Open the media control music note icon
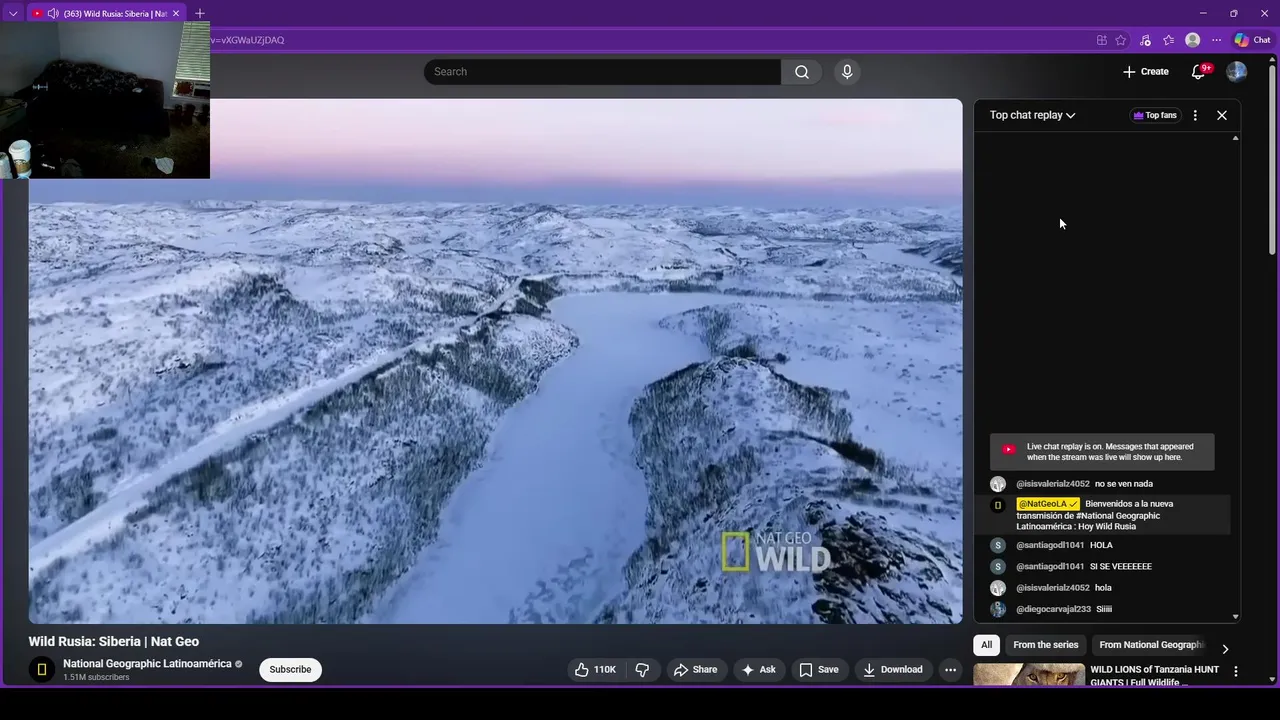The width and height of the screenshot is (1280, 720). click(x=1145, y=40)
